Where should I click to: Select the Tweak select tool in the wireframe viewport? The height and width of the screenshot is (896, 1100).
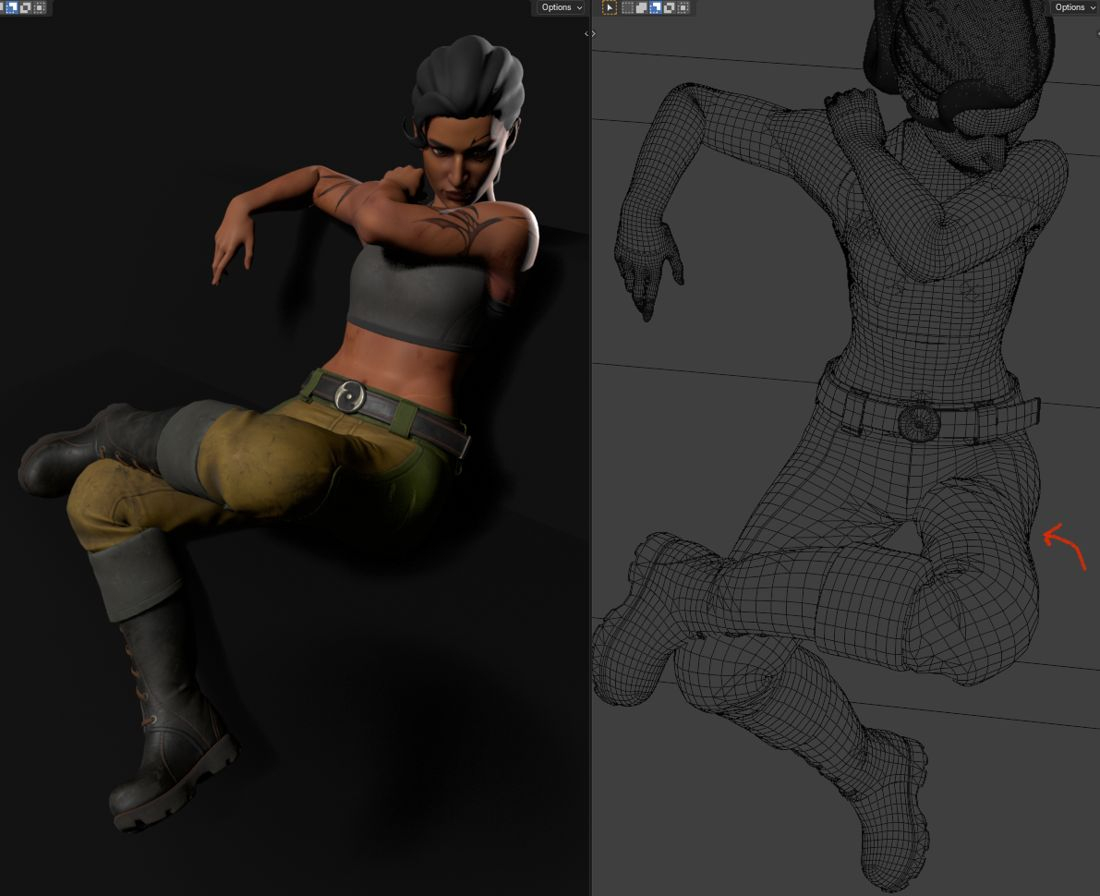coord(610,8)
